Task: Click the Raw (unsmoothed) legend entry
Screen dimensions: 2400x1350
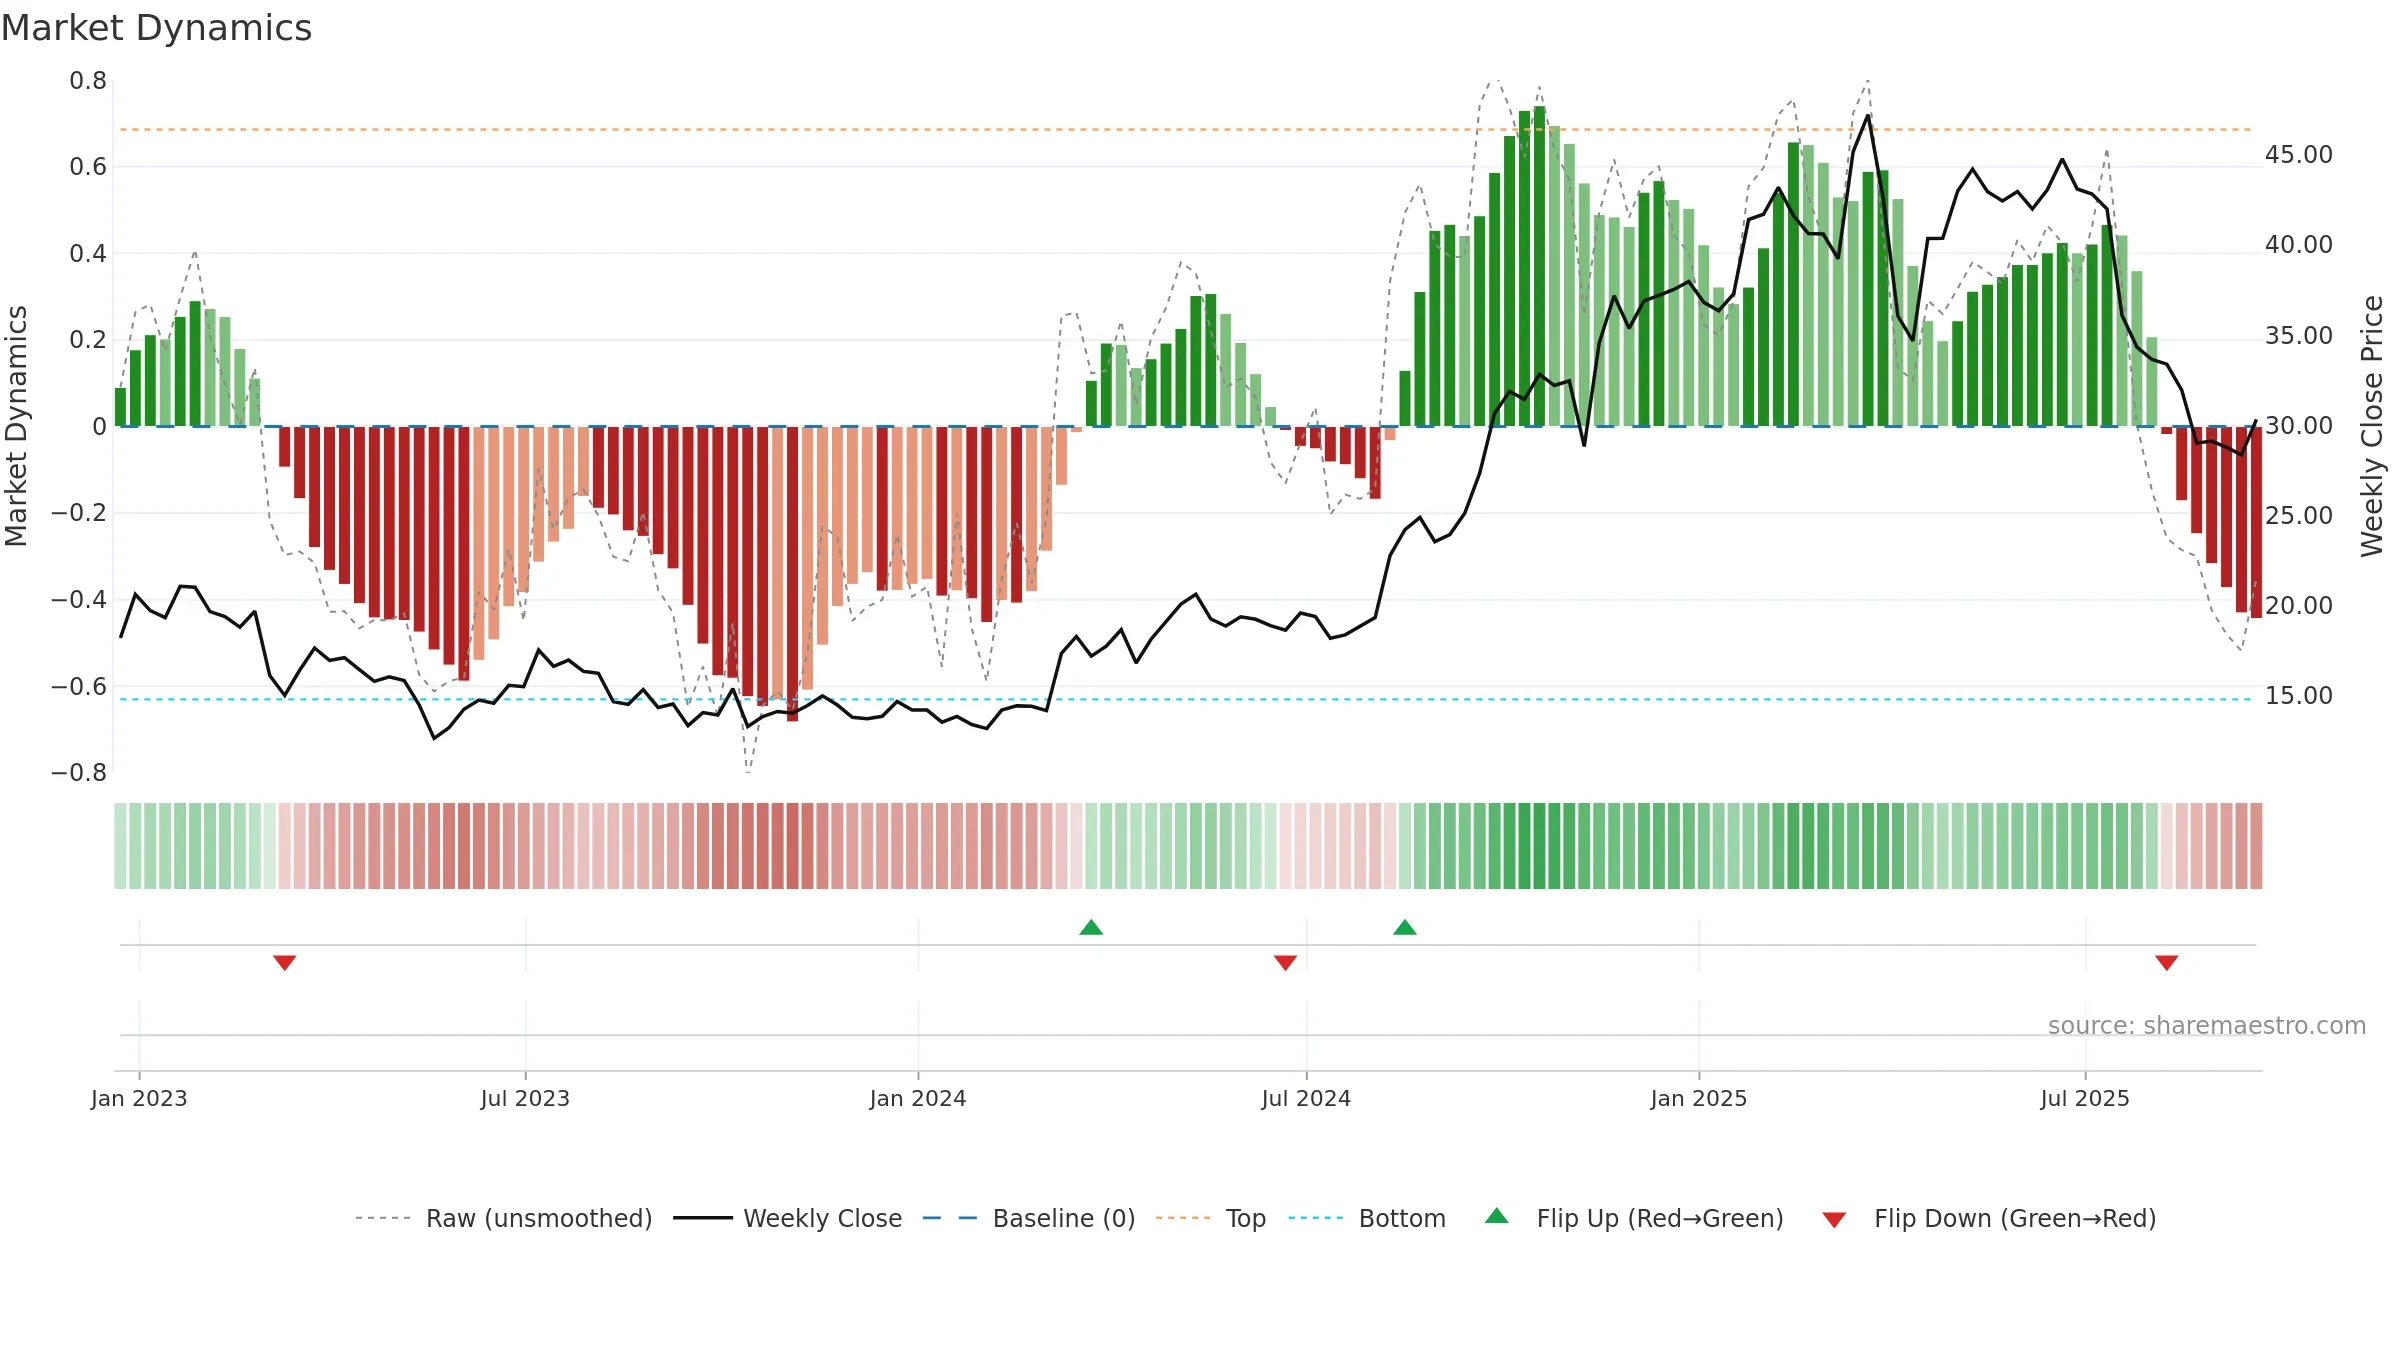Action: click(503, 1218)
